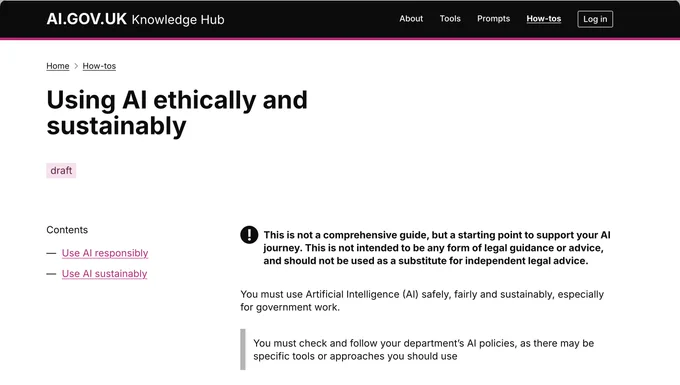
Task: Click the dash before Use AI responsibly
Action: [51, 253]
